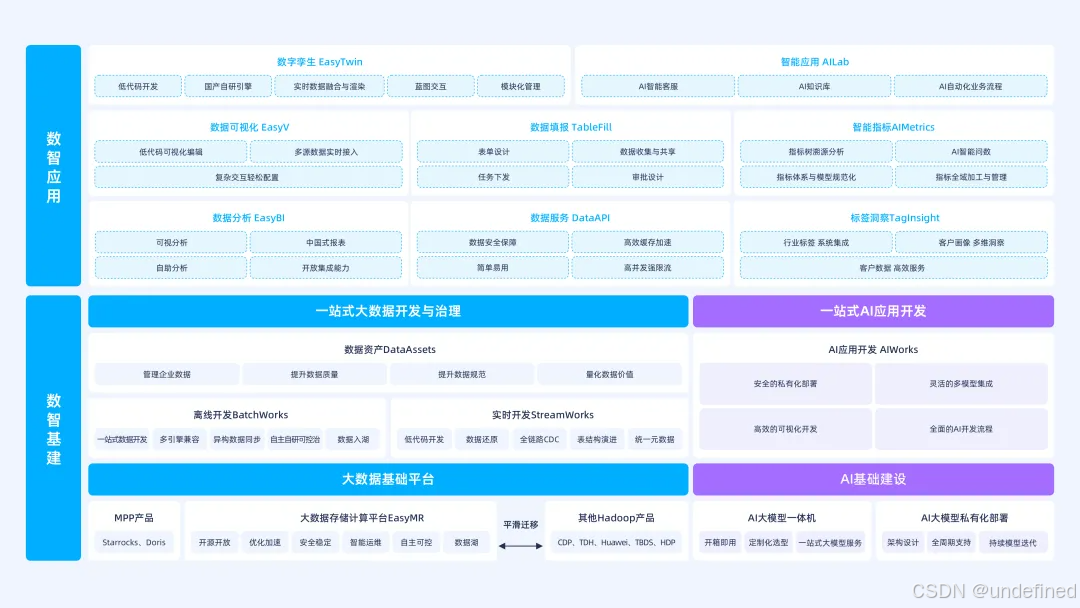Viewport: 1080px width, 608px height.
Task: Open the 数字孪生 EasyTwin heading
Action: (x=320, y=62)
